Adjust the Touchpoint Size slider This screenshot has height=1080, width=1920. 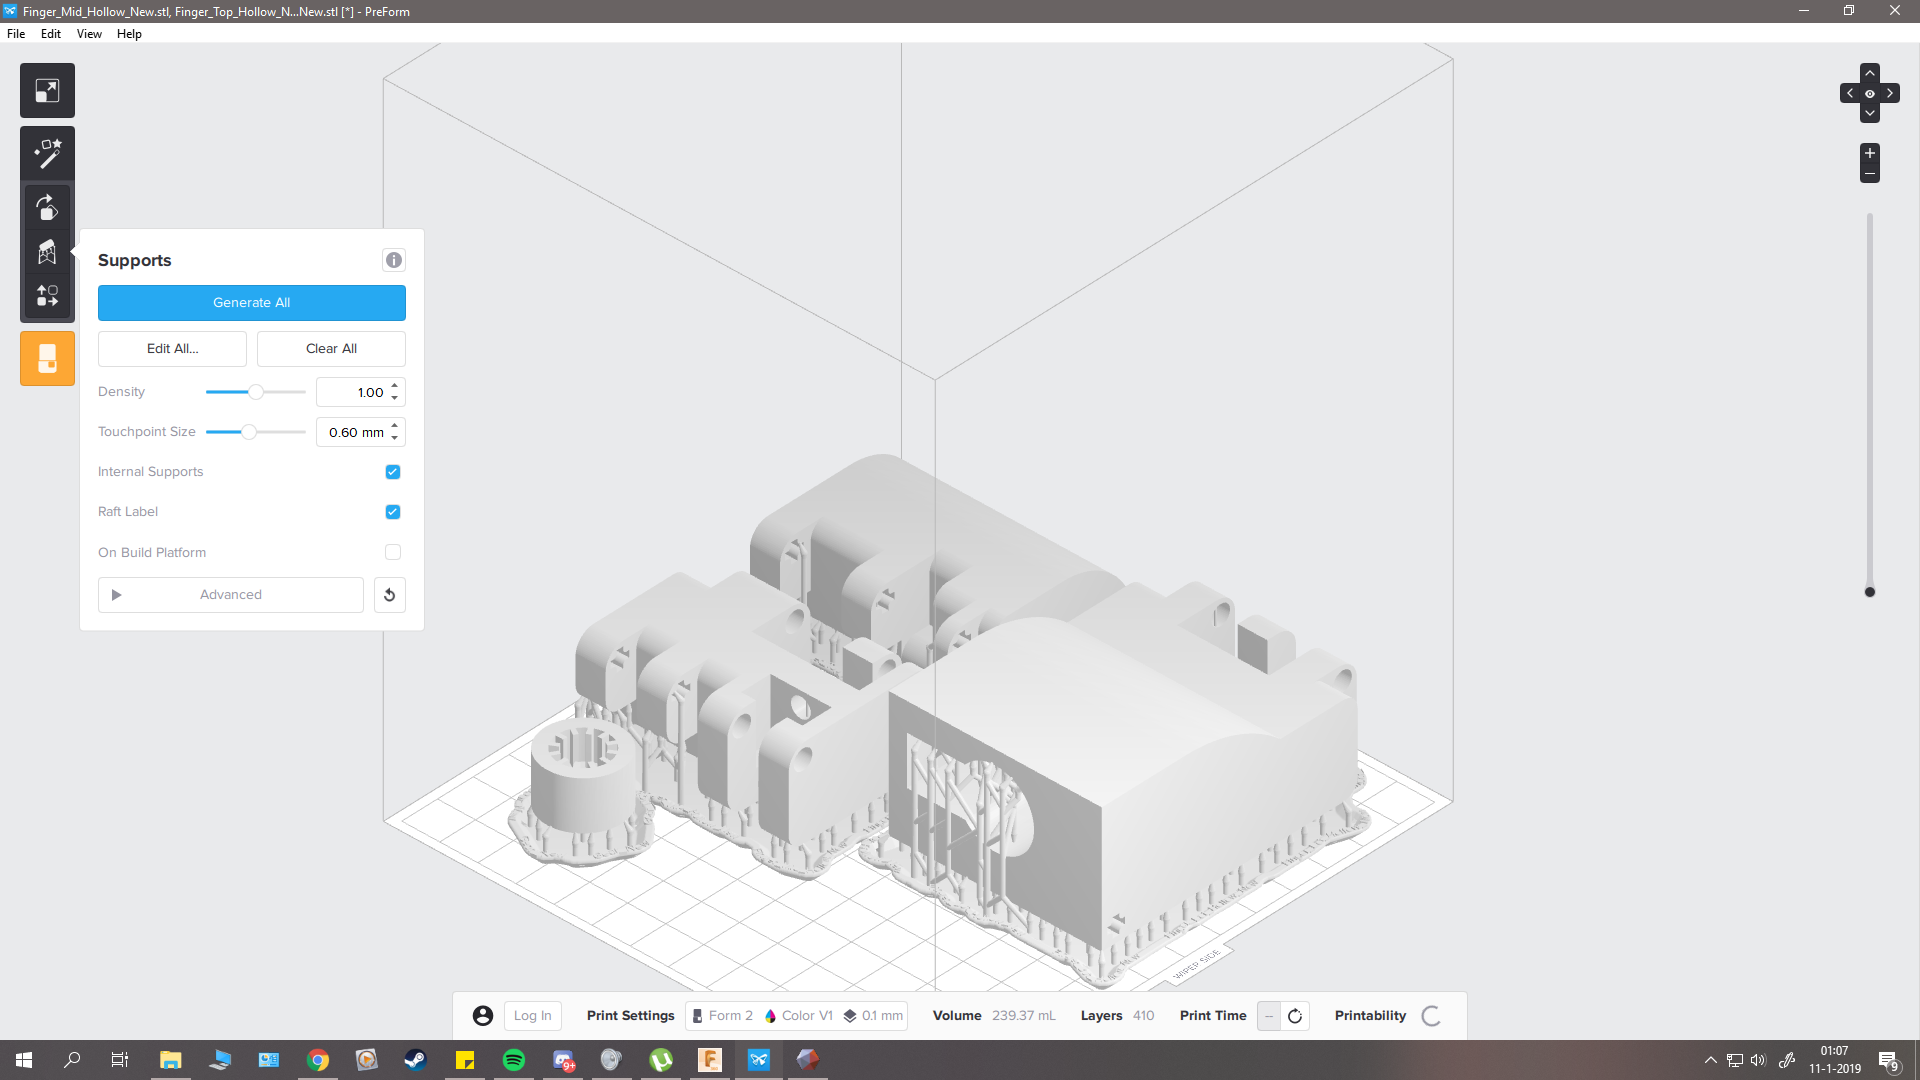pos(249,432)
